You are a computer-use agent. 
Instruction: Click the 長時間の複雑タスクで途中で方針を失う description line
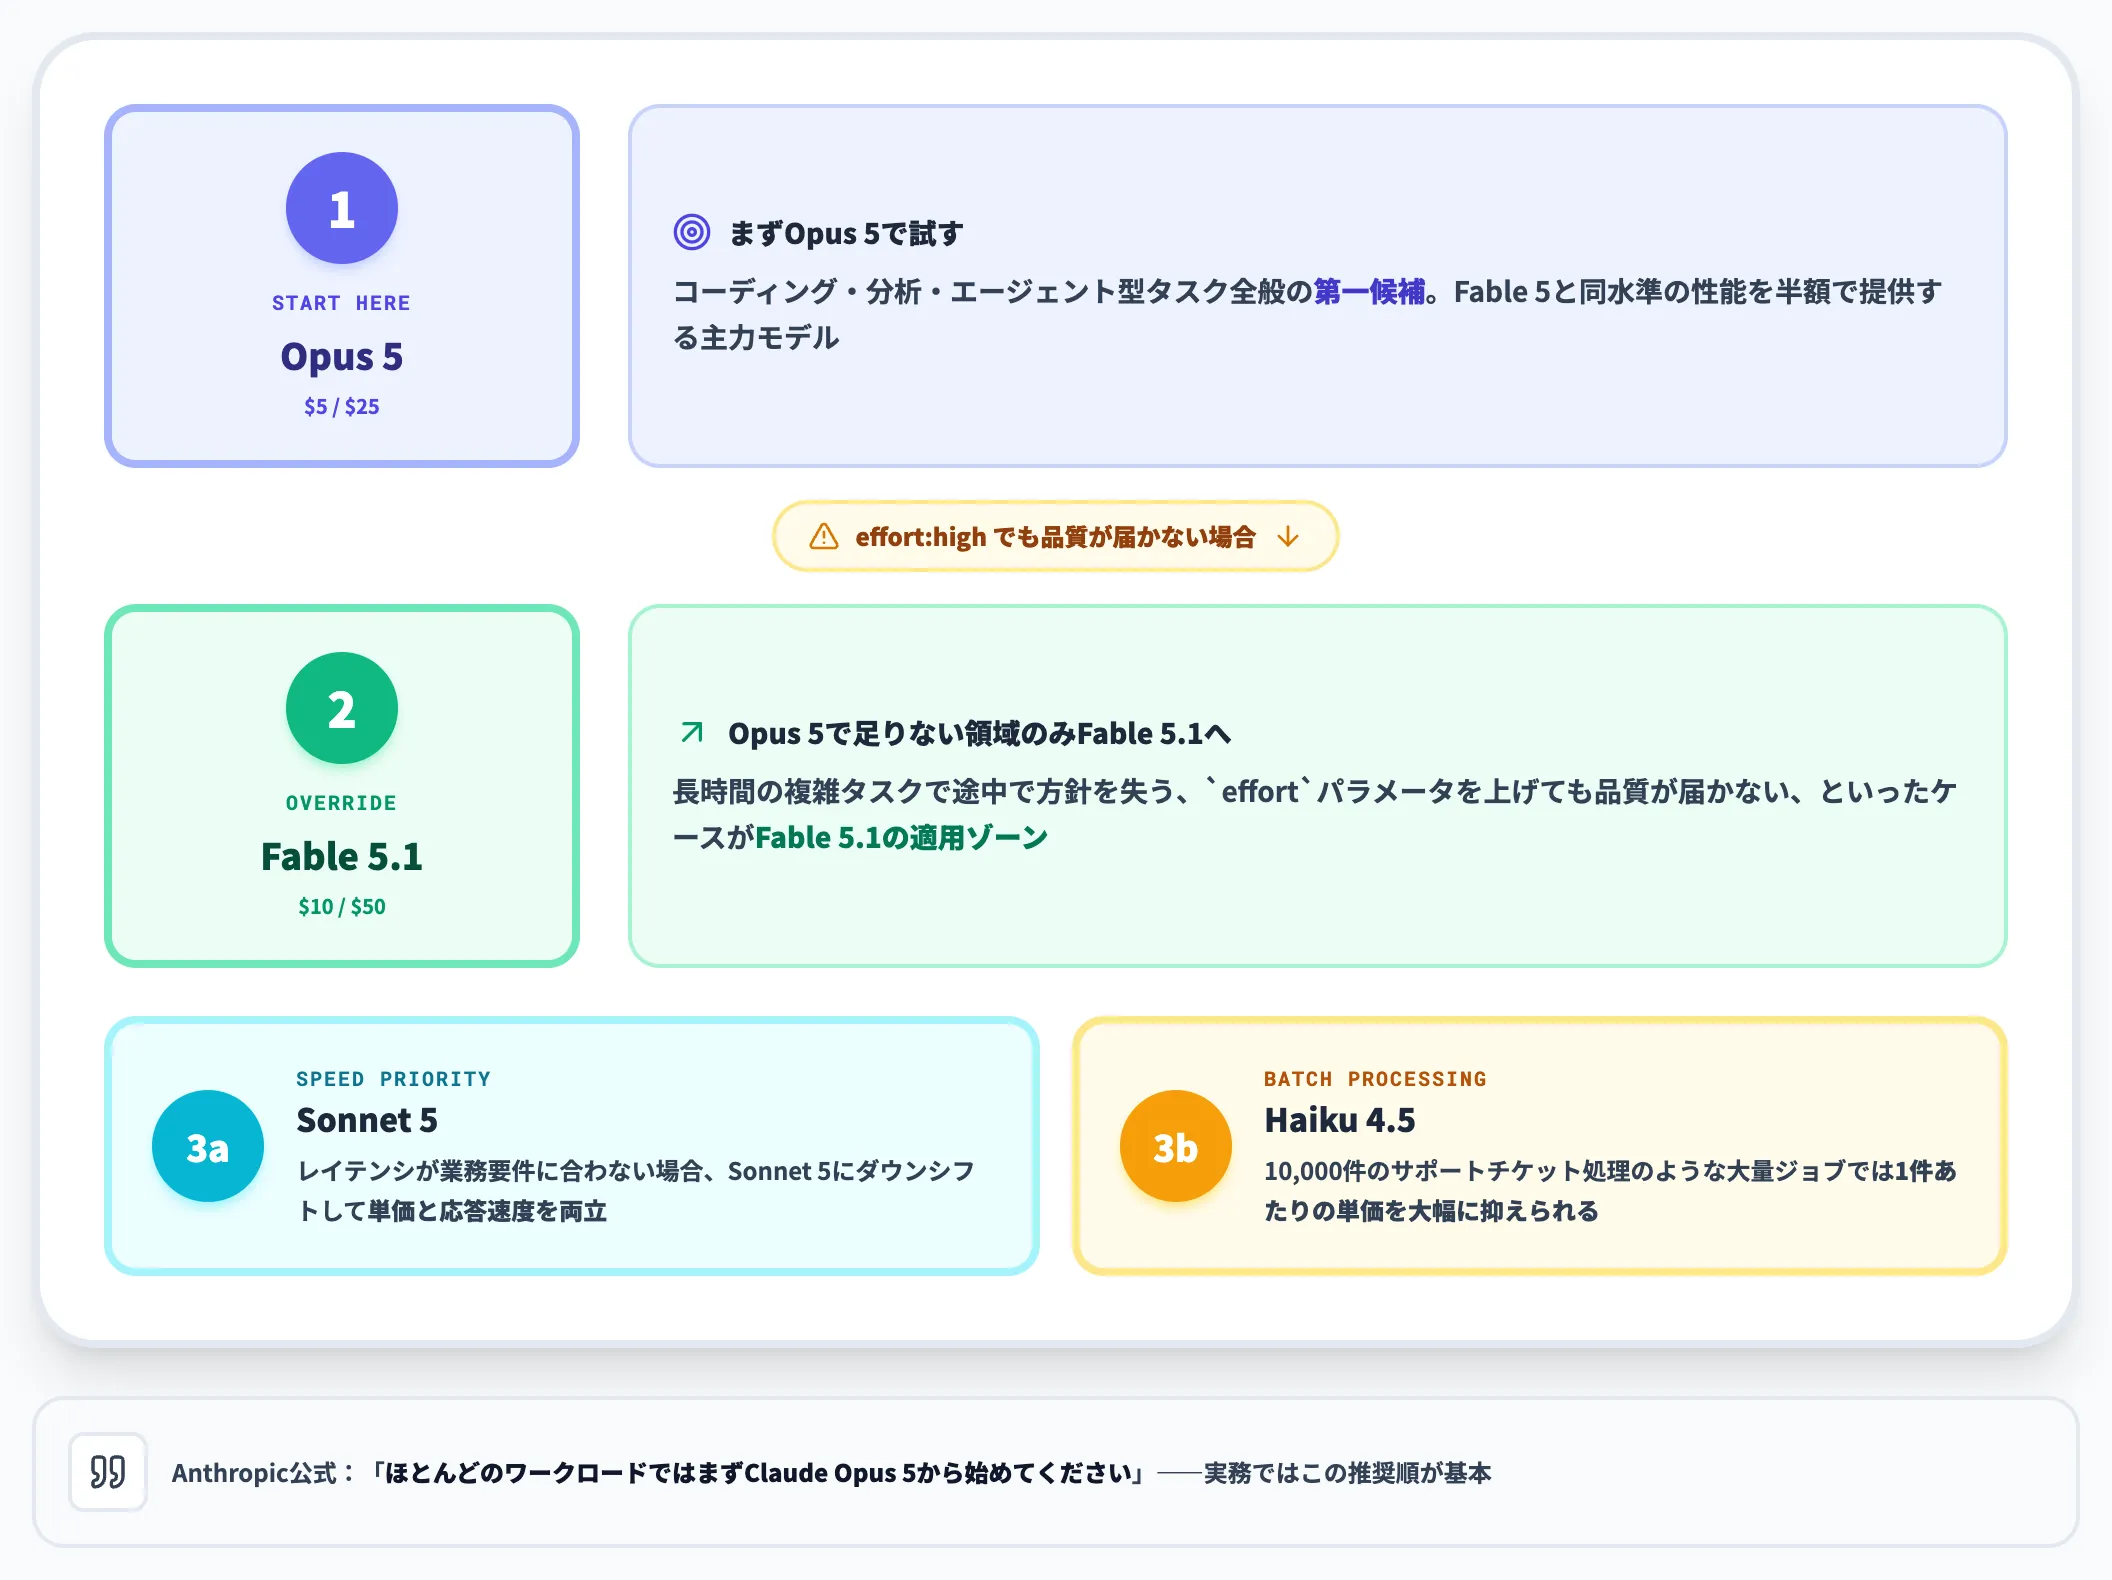click(x=1315, y=814)
